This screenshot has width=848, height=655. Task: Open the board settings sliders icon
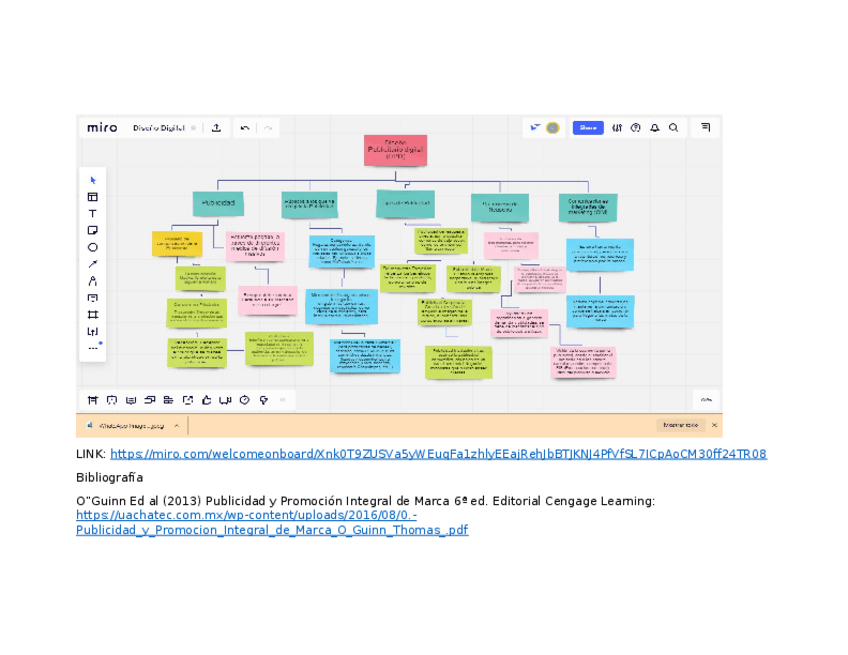[x=617, y=128]
